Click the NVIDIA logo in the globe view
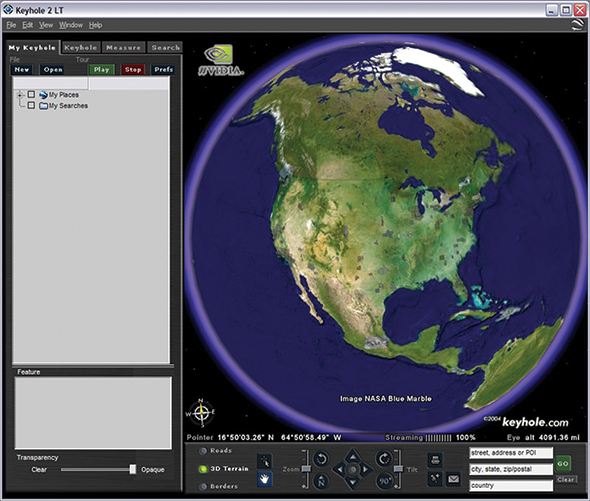Screen dimensions: 590x501 click(x=221, y=60)
